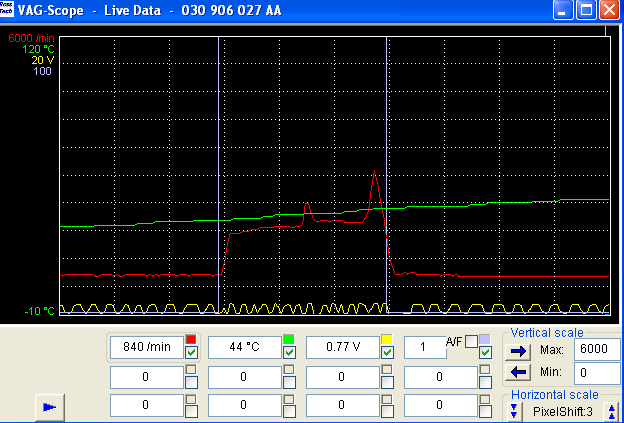The width and height of the screenshot is (624, 423).
Task: Click the yellow 20 V axis label
Action: [43, 60]
